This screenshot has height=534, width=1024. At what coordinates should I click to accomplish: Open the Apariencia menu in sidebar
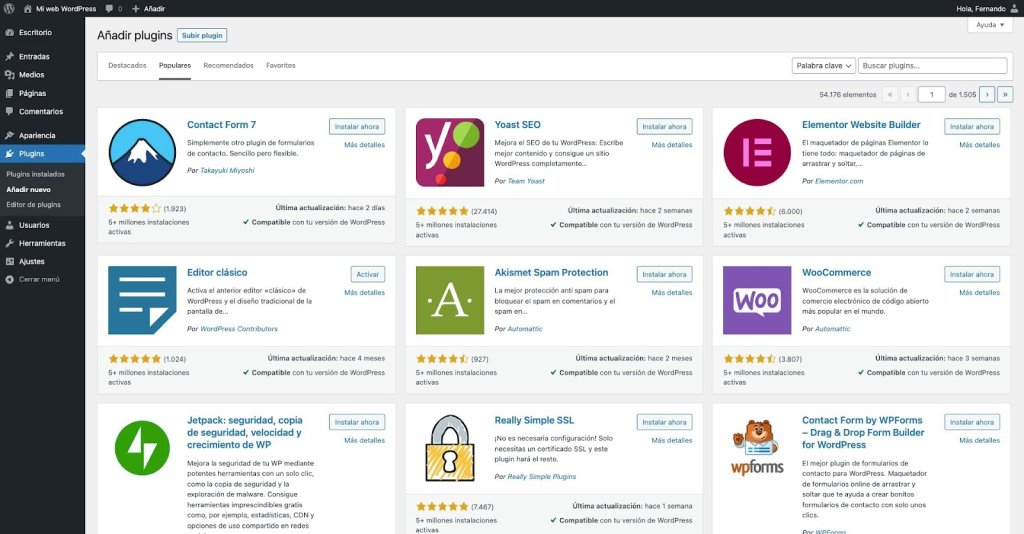pos(37,135)
